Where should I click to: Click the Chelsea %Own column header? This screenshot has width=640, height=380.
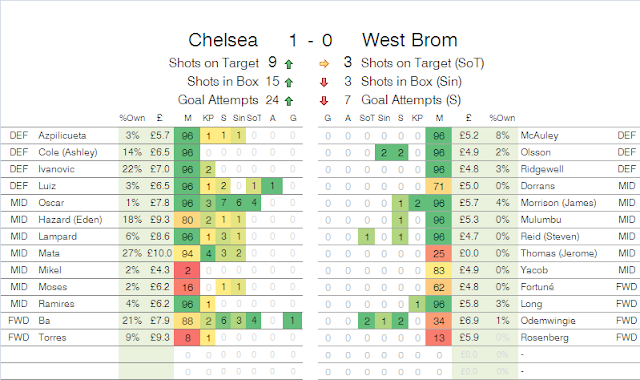coord(132,118)
